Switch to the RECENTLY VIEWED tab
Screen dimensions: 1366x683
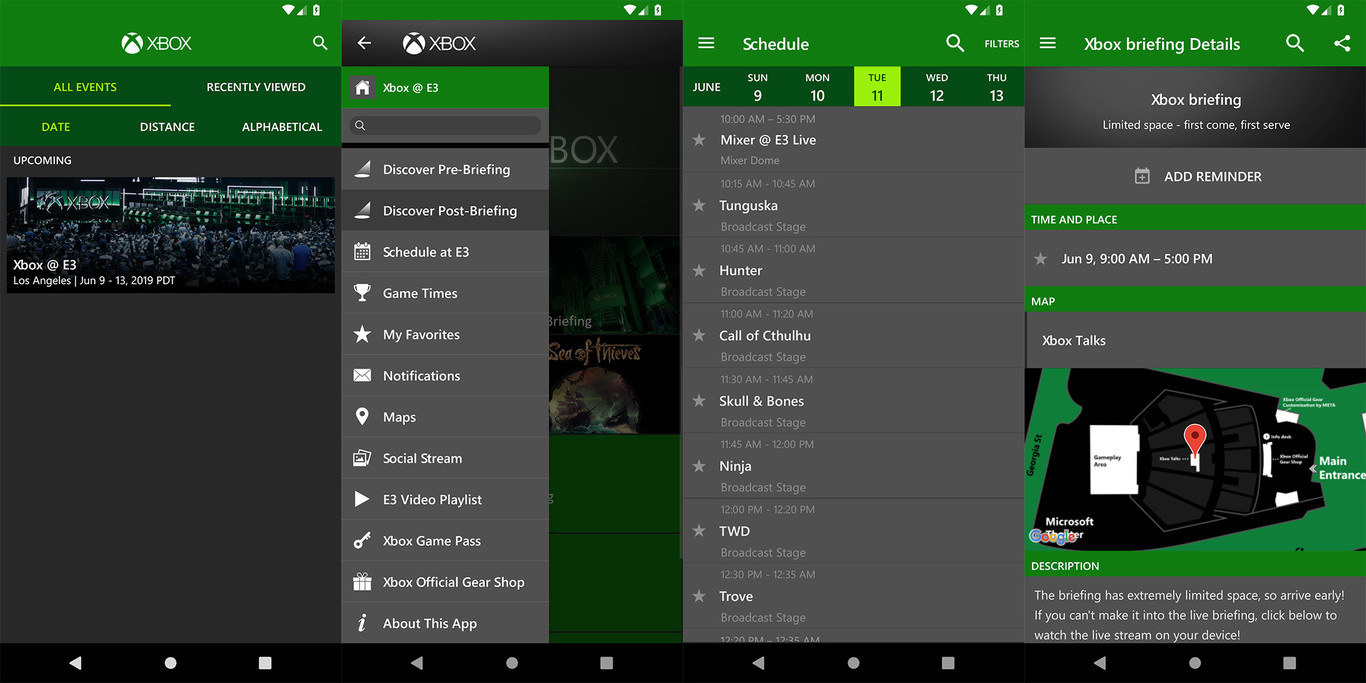(x=256, y=87)
